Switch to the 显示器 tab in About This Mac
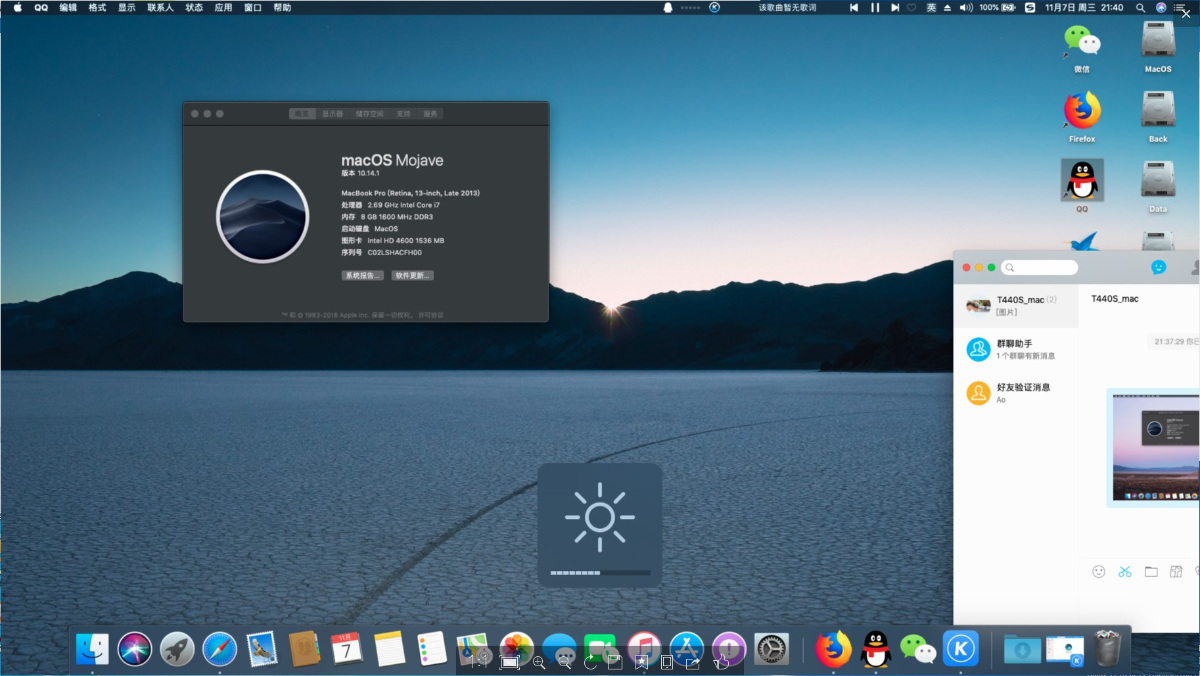The image size is (1200, 676). [x=332, y=114]
